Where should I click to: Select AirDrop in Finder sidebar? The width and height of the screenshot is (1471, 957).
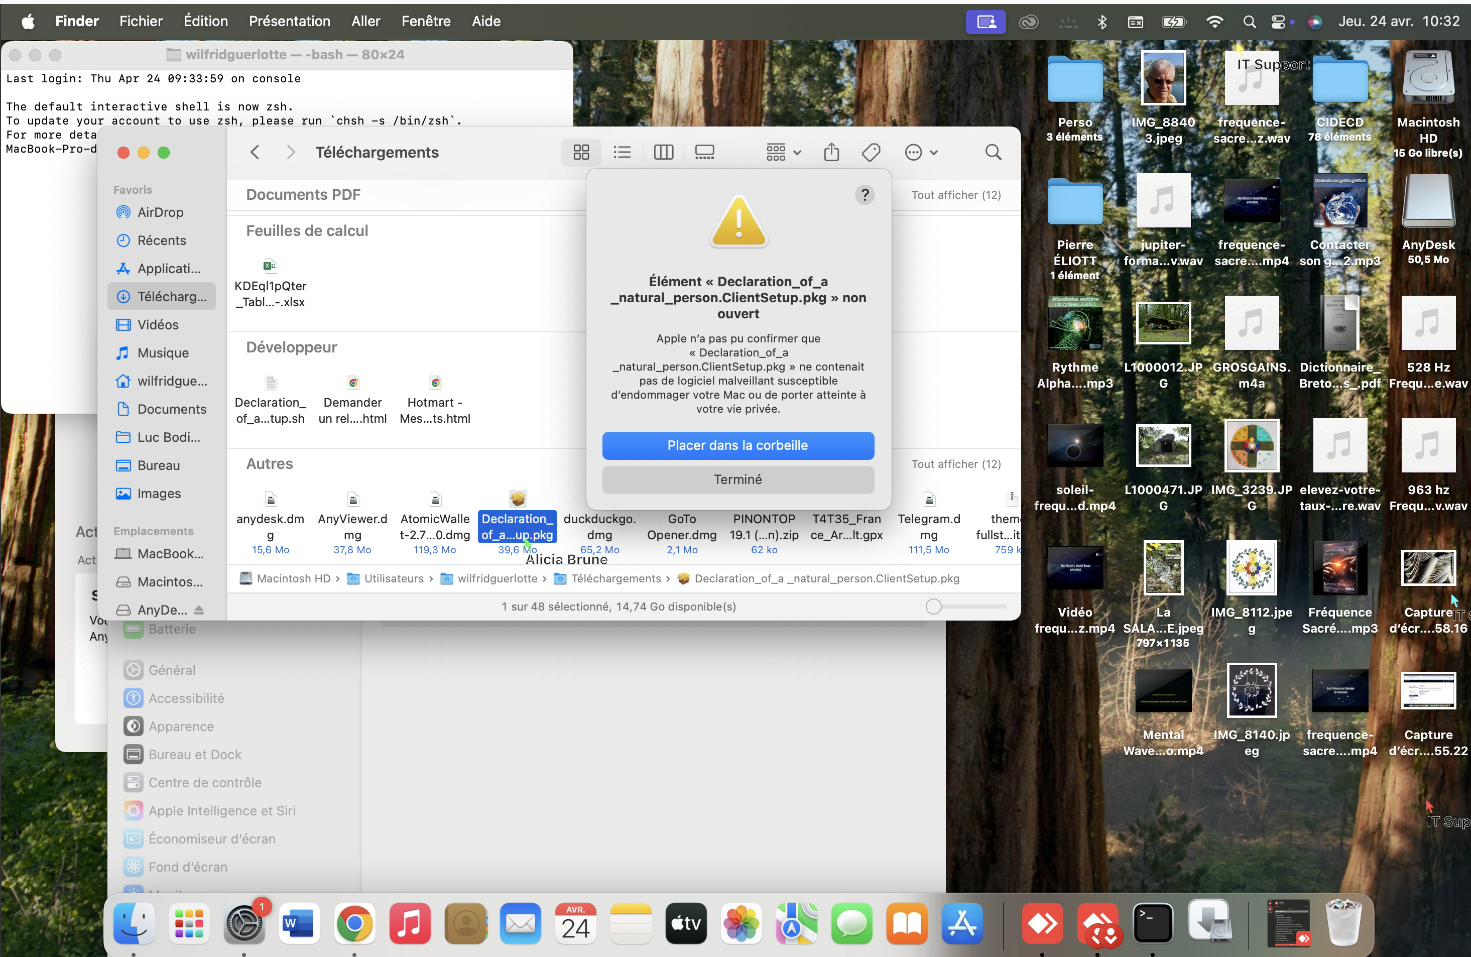[160, 212]
